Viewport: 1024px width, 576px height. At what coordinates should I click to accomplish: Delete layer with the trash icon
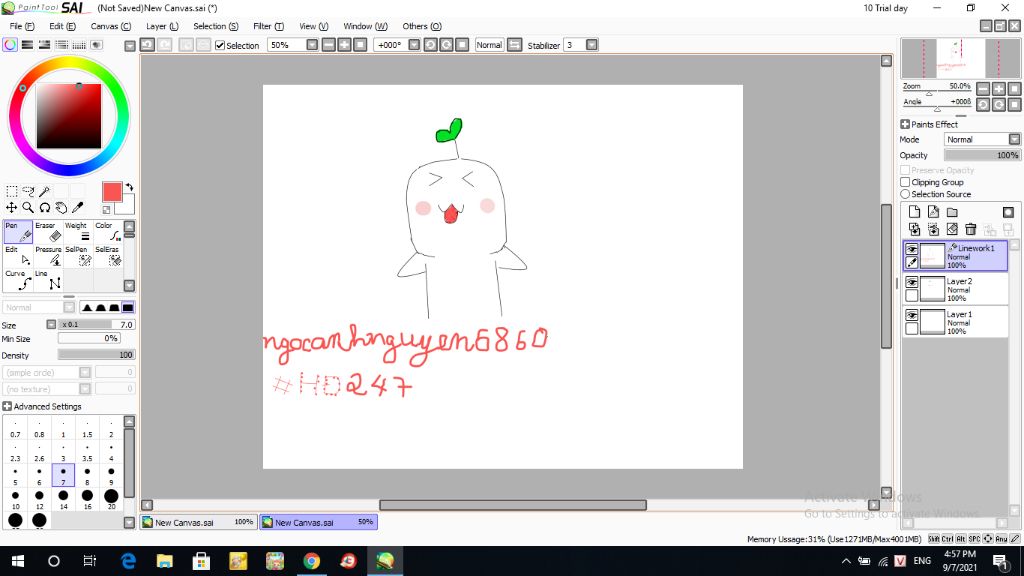point(970,229)
